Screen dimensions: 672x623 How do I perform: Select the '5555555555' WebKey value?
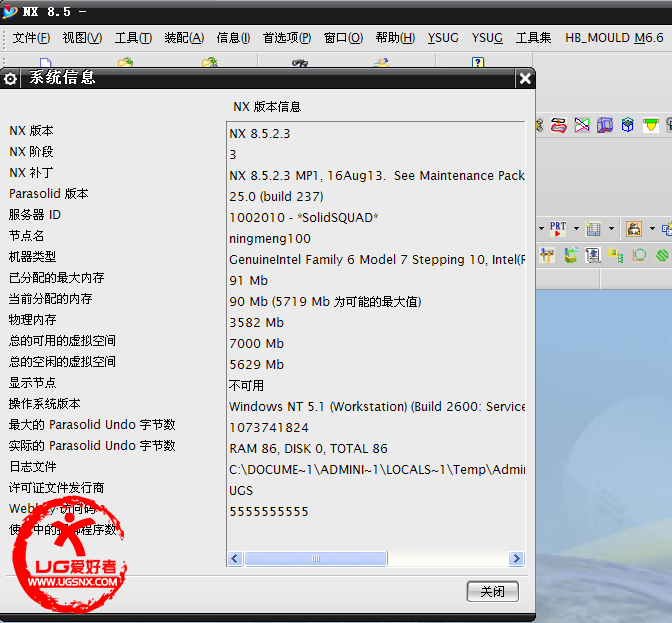click(269, 512)
